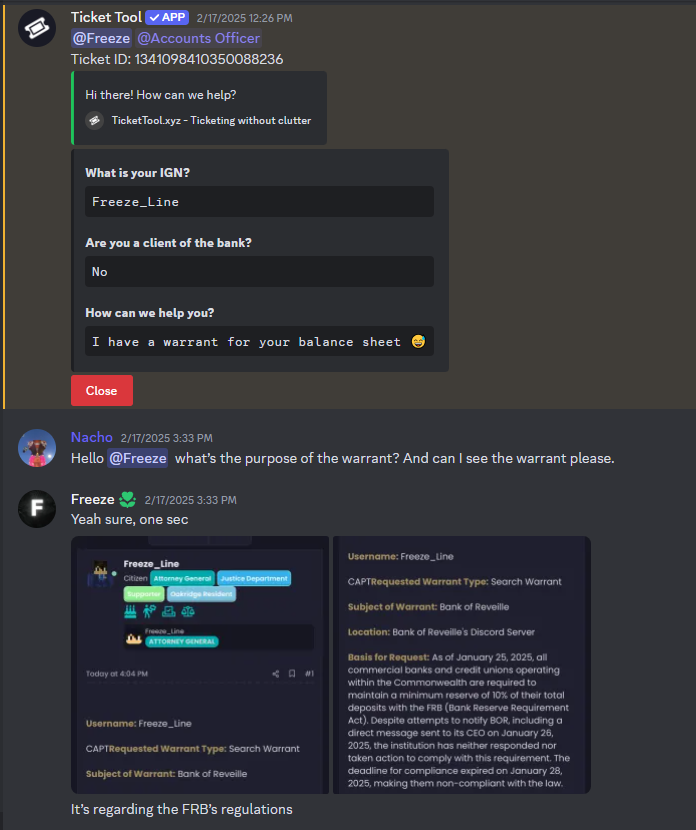The image size is (696, 830).
Task: Click the Freeze_Line IGN answer field
Action: tap(259, 202)
